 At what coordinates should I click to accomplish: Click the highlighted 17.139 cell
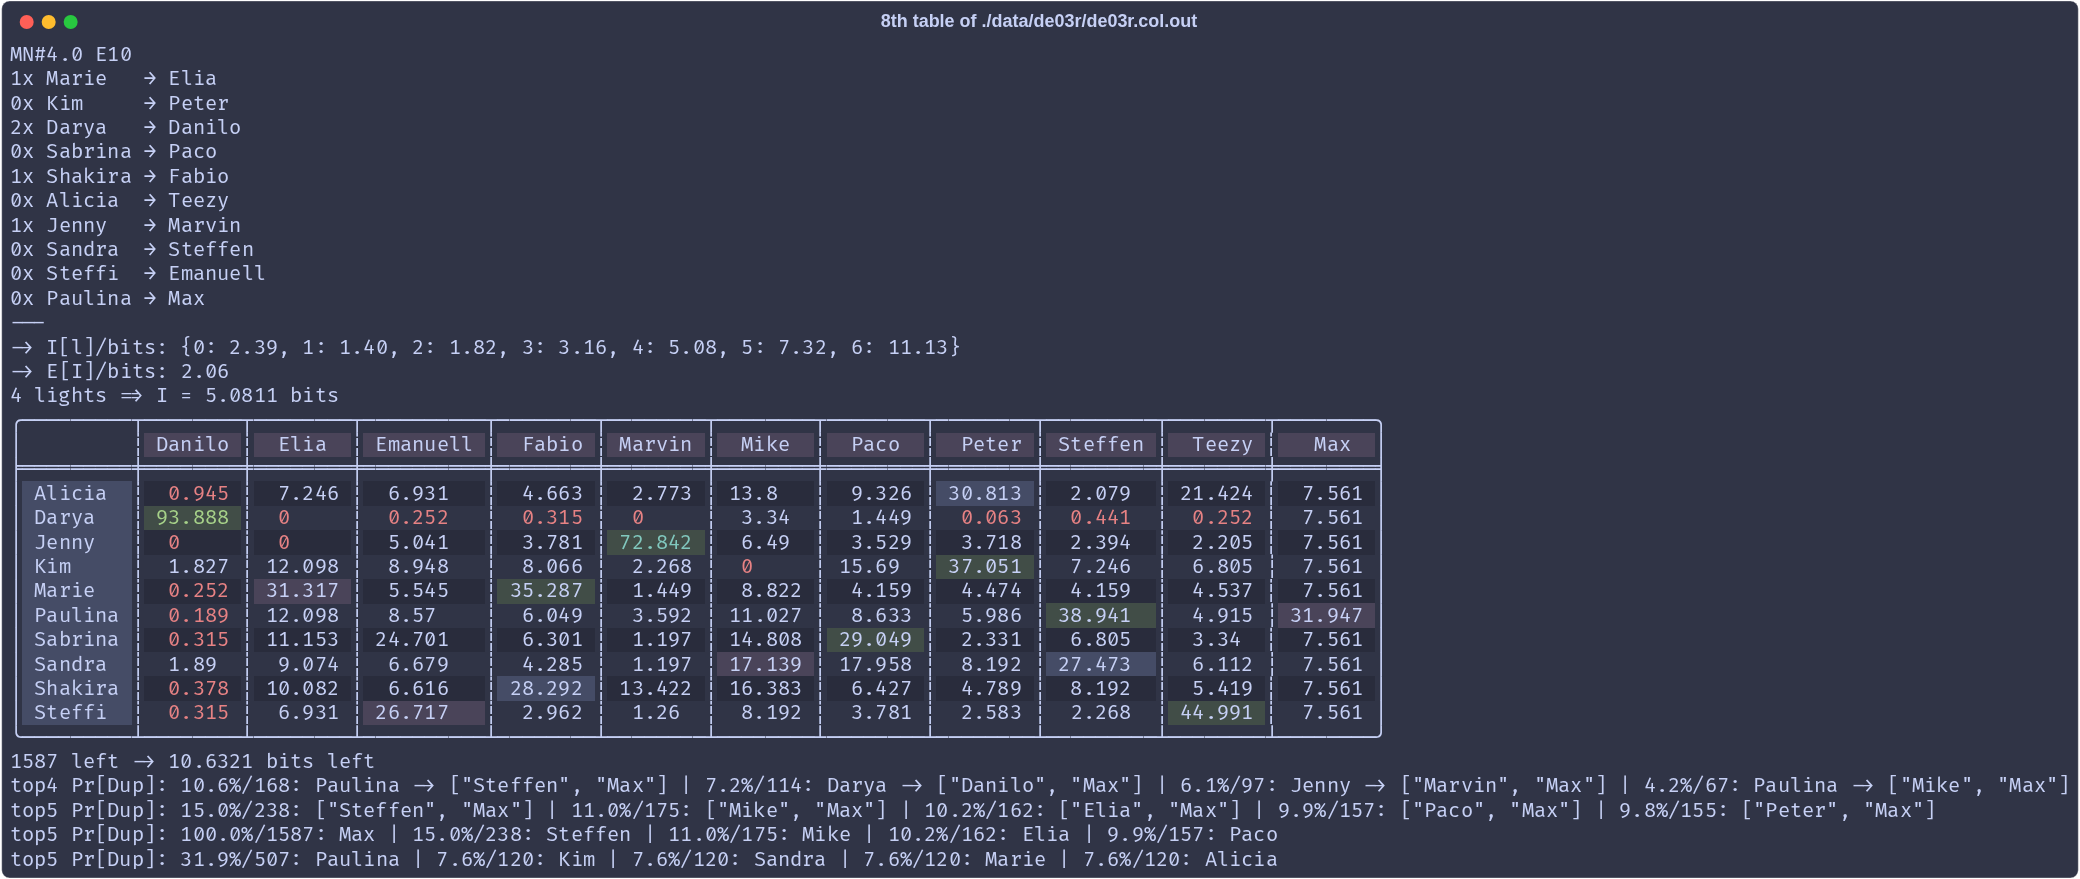tap(765, 664)
